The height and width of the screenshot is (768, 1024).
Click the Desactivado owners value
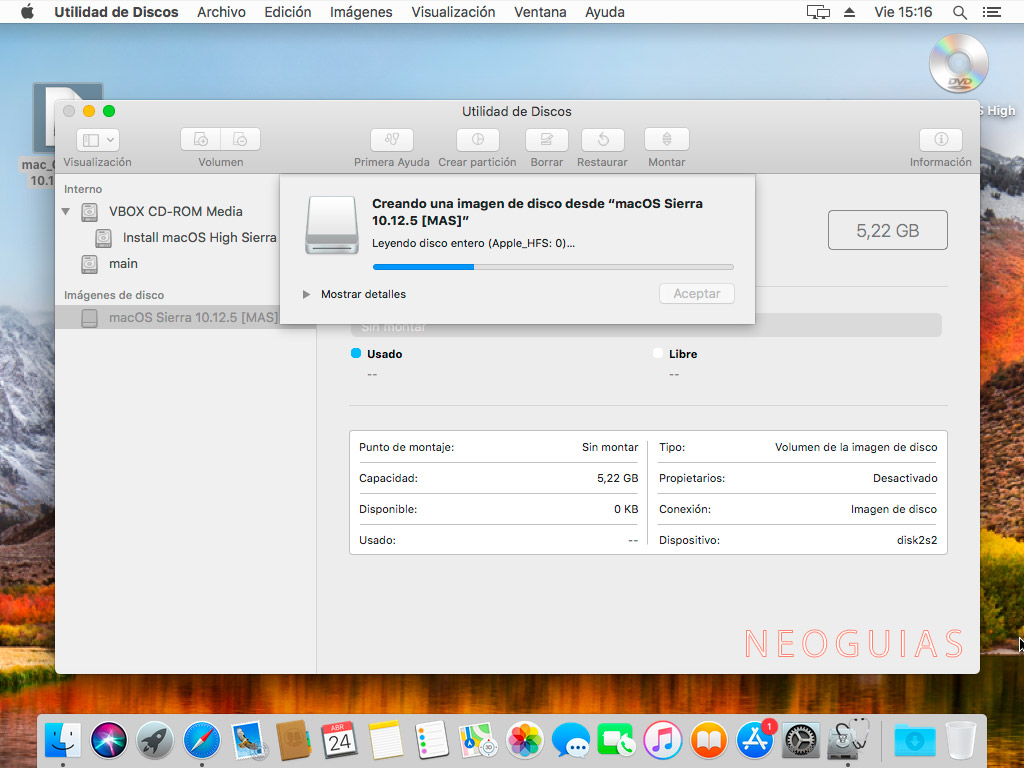[905, 478]
